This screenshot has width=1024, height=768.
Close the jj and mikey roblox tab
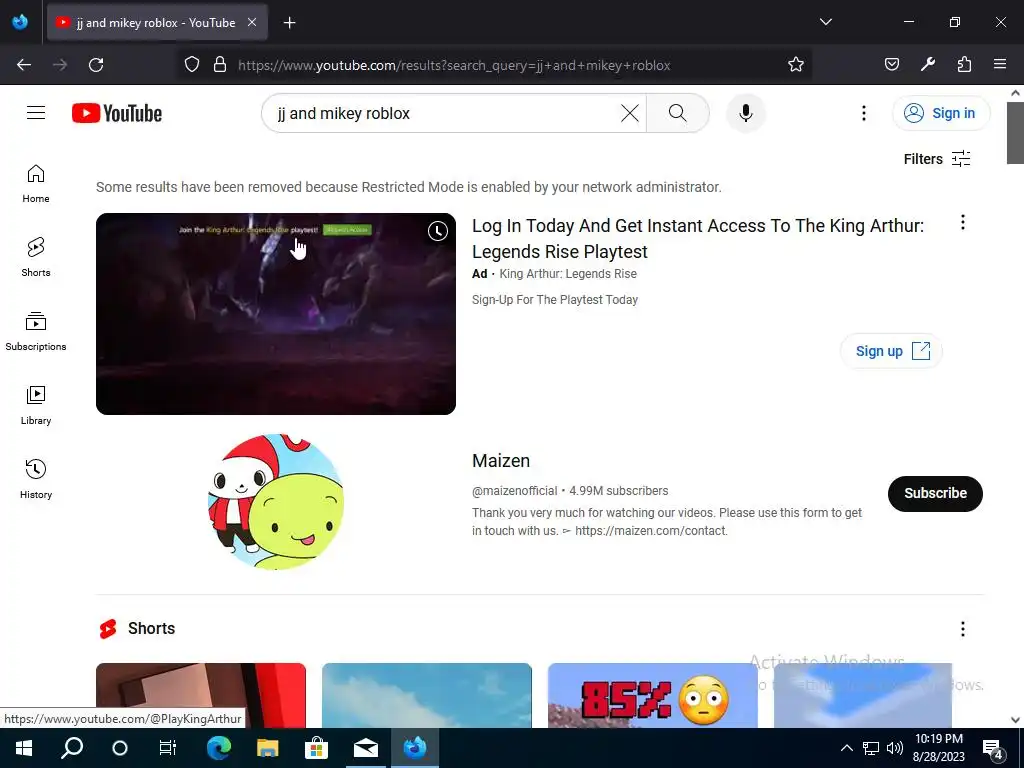click(252, 22)
